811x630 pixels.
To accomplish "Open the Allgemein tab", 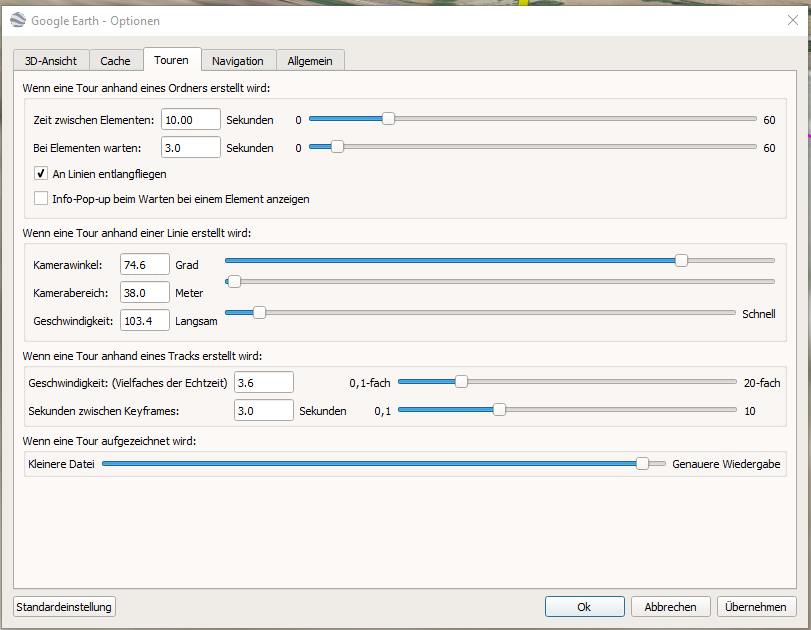I will click(x=310, y=61).
